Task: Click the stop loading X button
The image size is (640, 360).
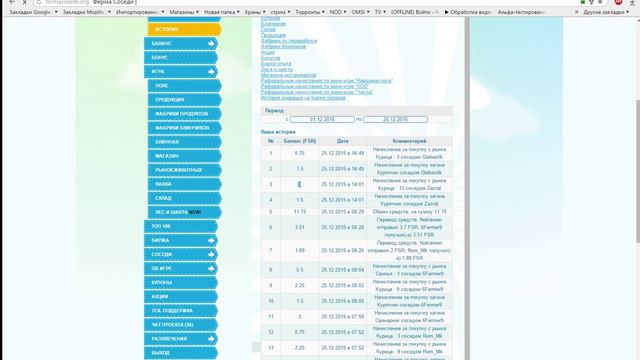Action: [24, 2]
